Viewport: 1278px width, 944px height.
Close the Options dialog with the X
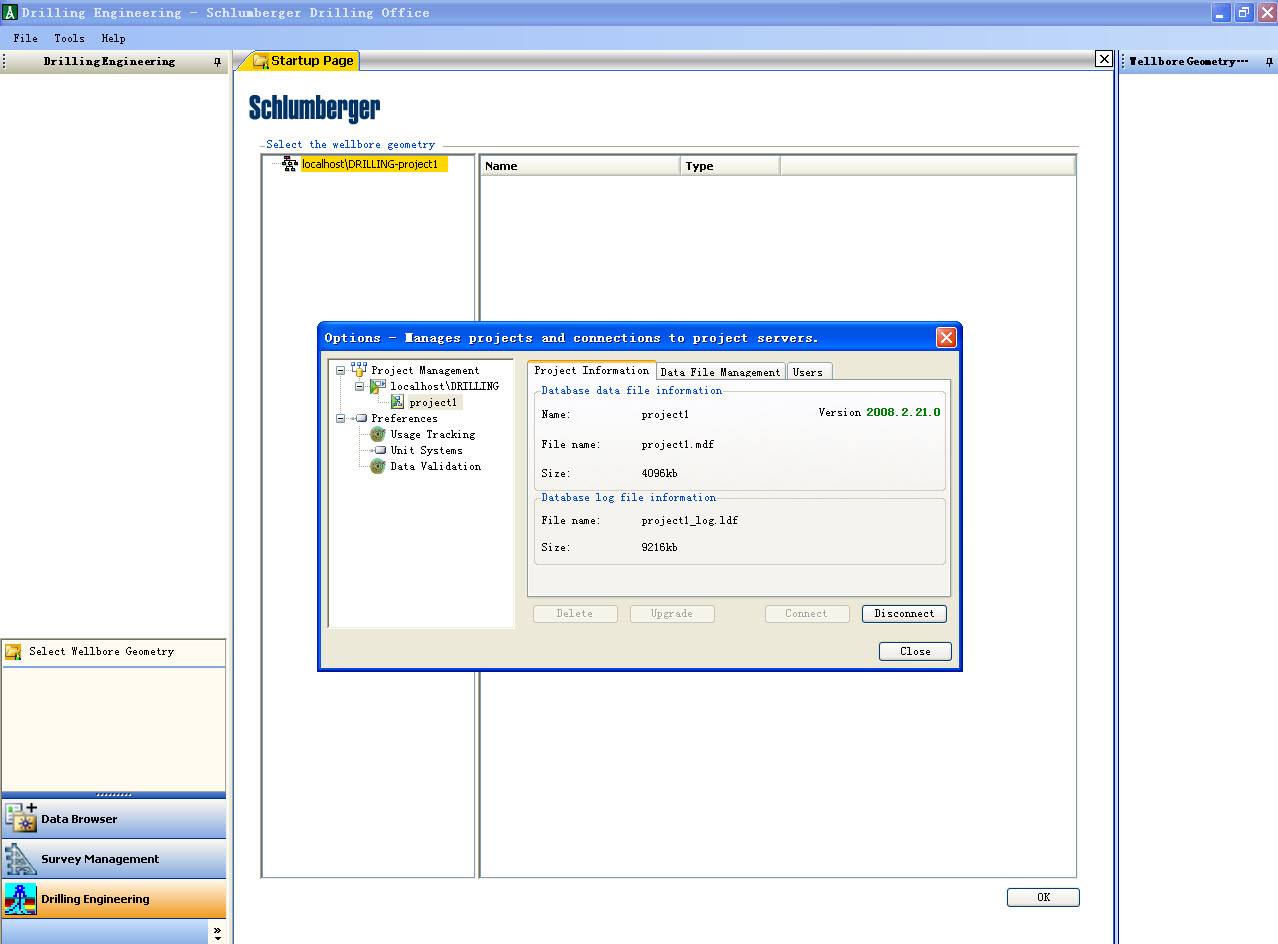pos(946,338)
